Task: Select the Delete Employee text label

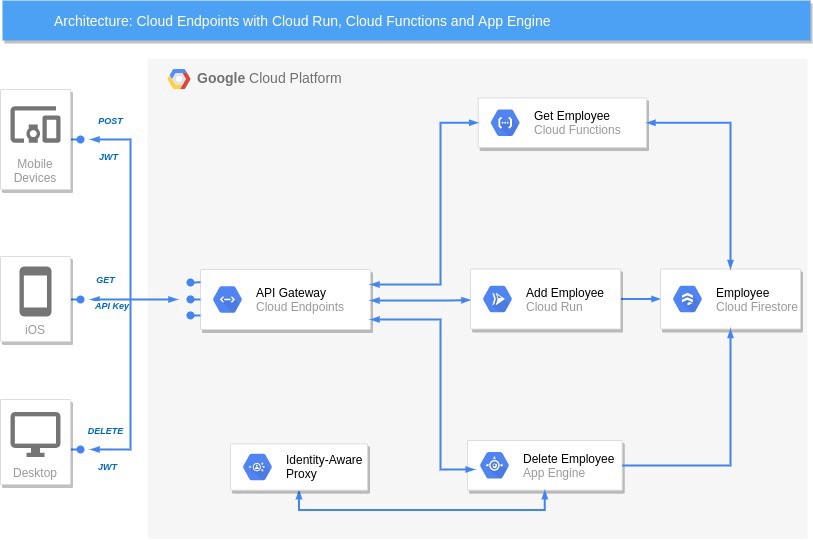Action: pyautogui.click(x=568, y=459)
